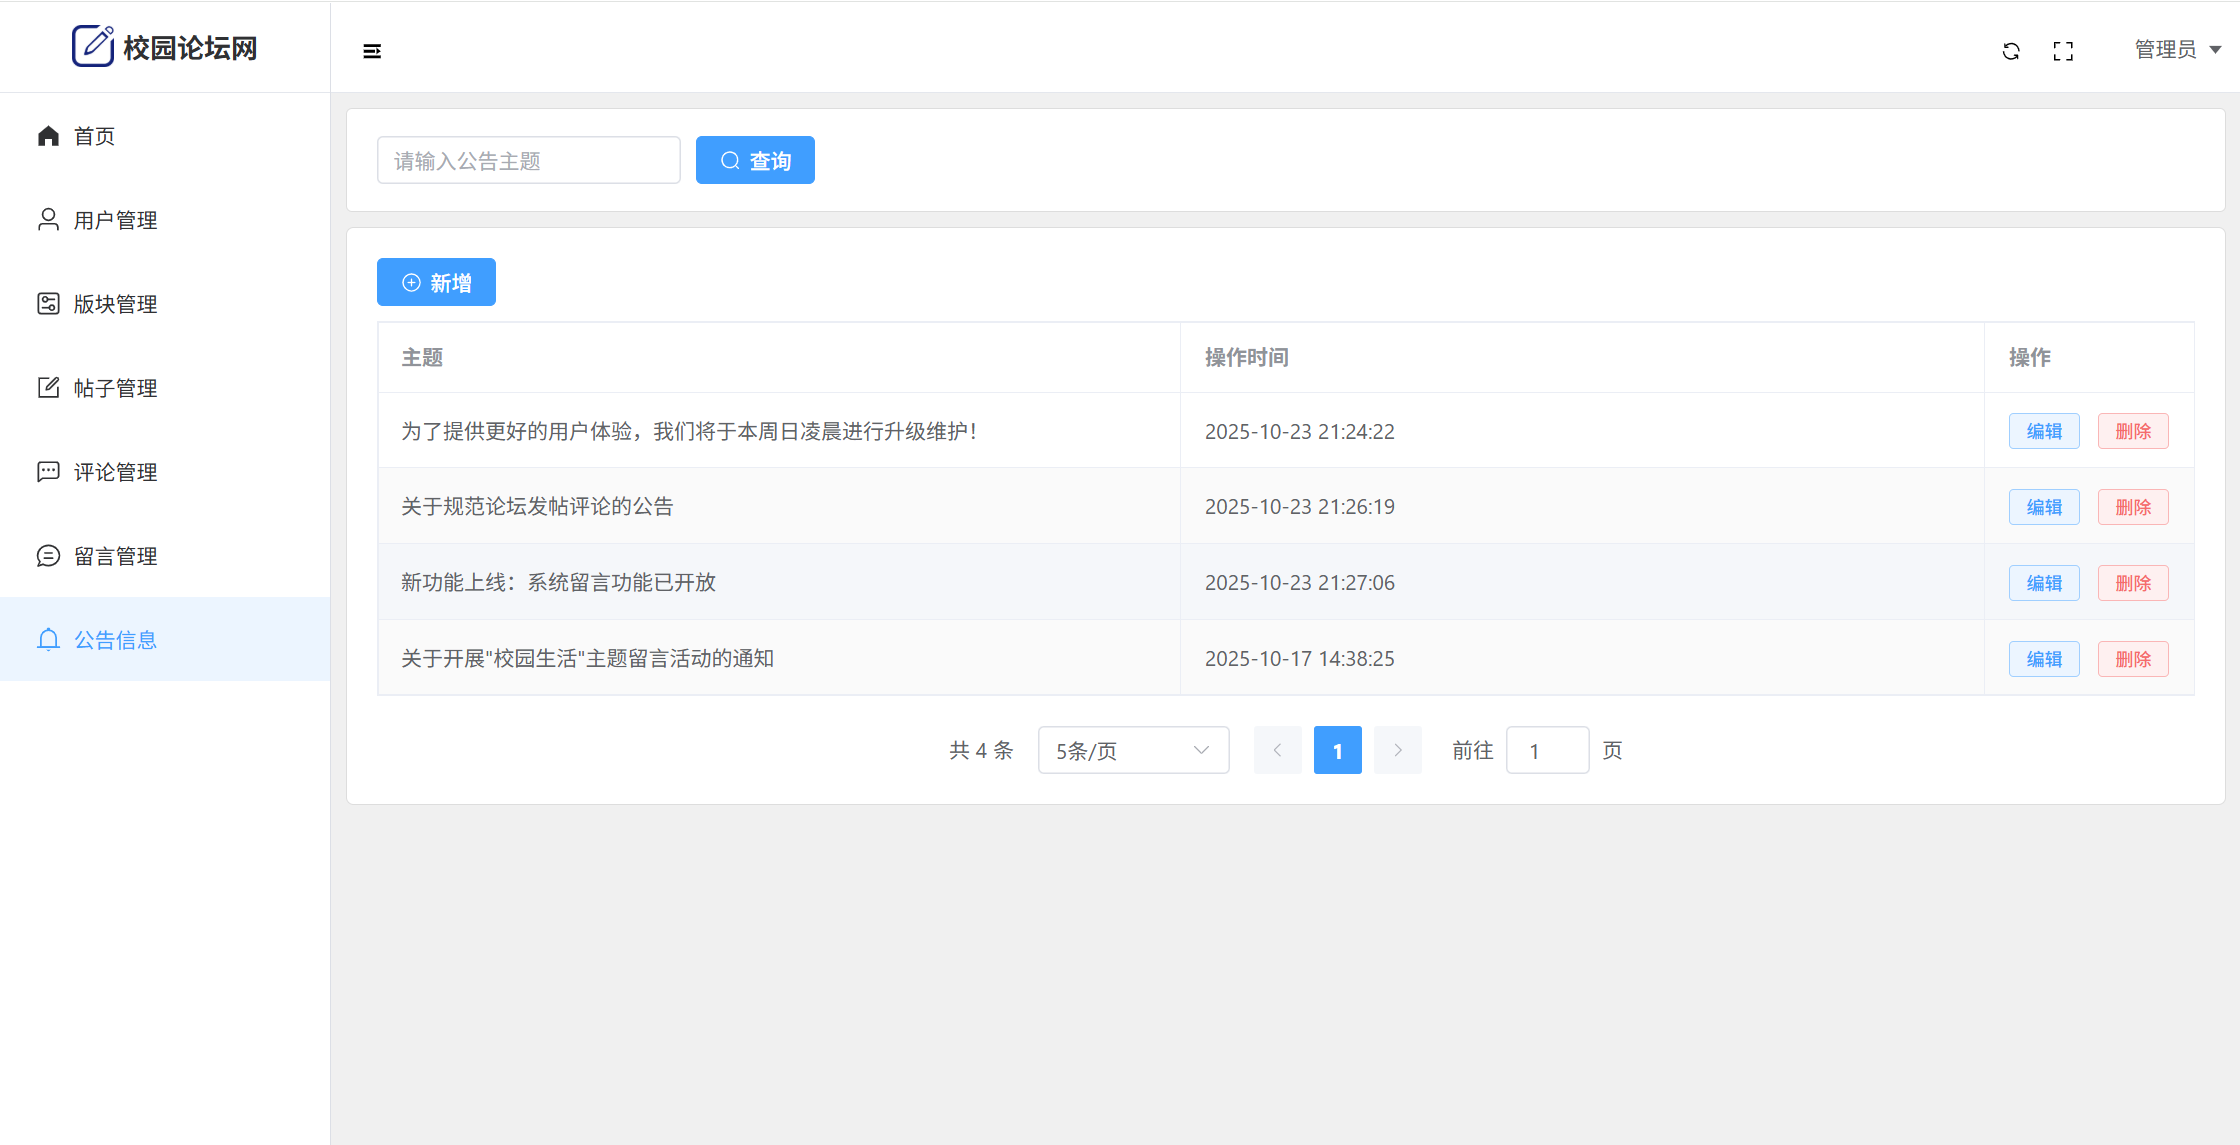Click the 评论管理 comment icon
Viewport: 2240px width, 1145px height.
coord(48,472)
